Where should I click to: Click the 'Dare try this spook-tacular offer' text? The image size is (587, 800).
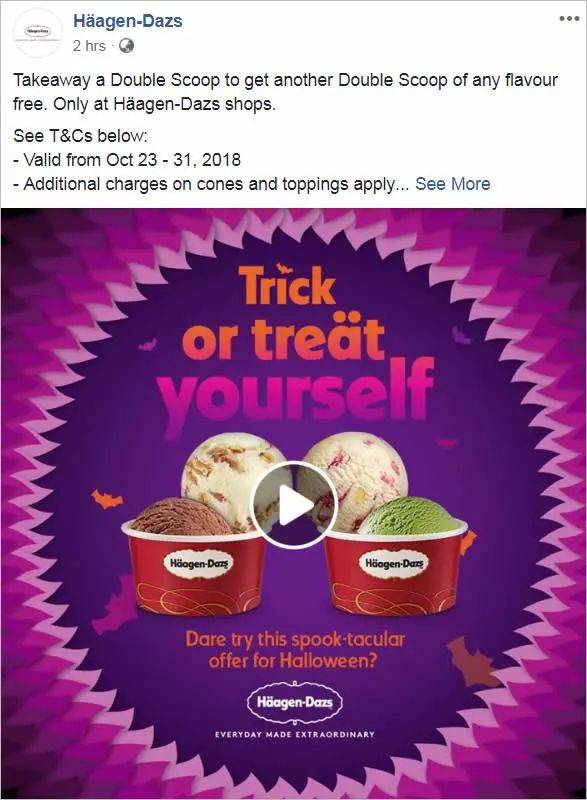coord(294,650)
